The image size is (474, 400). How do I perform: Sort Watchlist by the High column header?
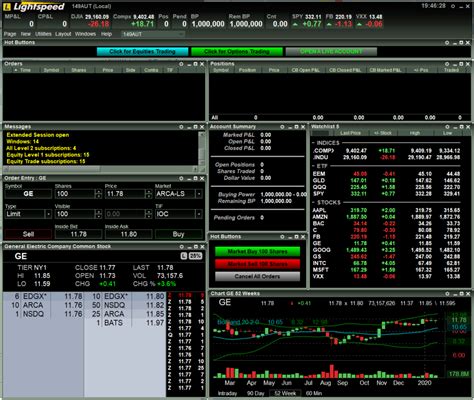[415, 133]
